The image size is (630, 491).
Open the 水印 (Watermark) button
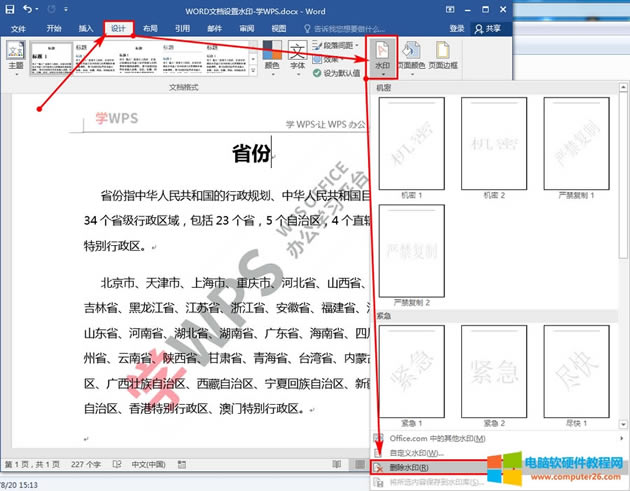tap(383, 54)
